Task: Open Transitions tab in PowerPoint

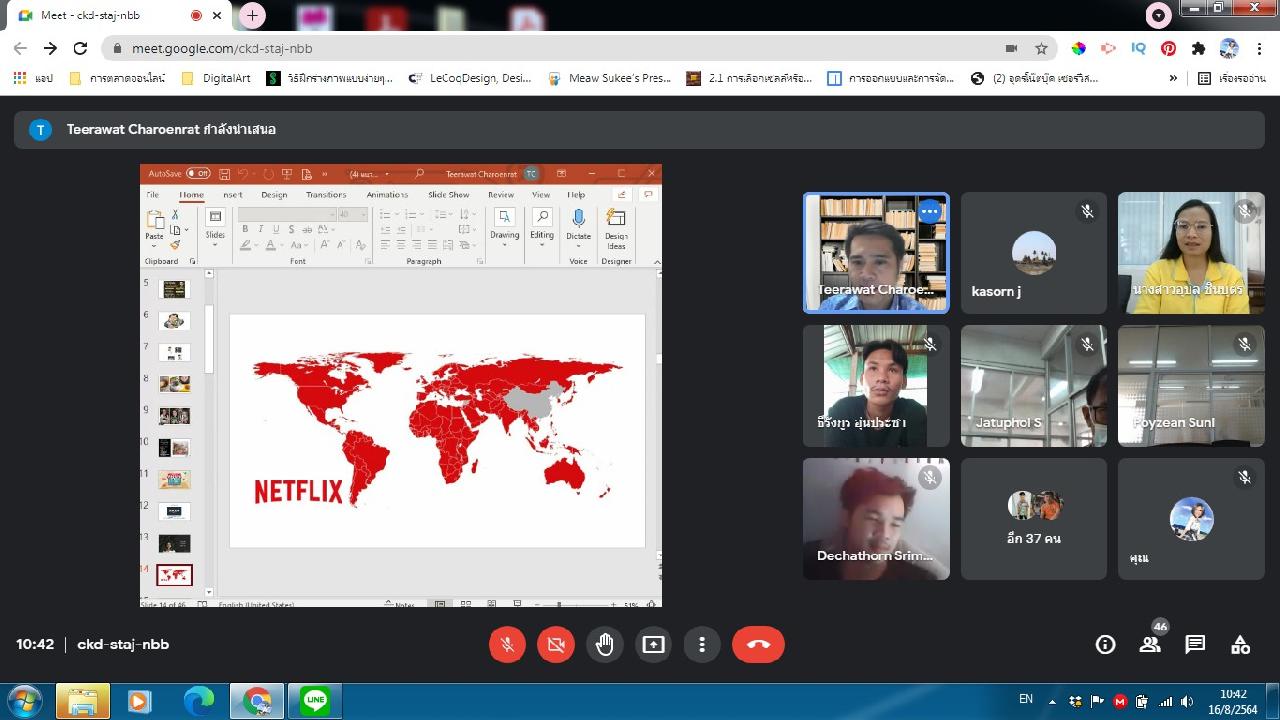Action: (x=326, y=195)
